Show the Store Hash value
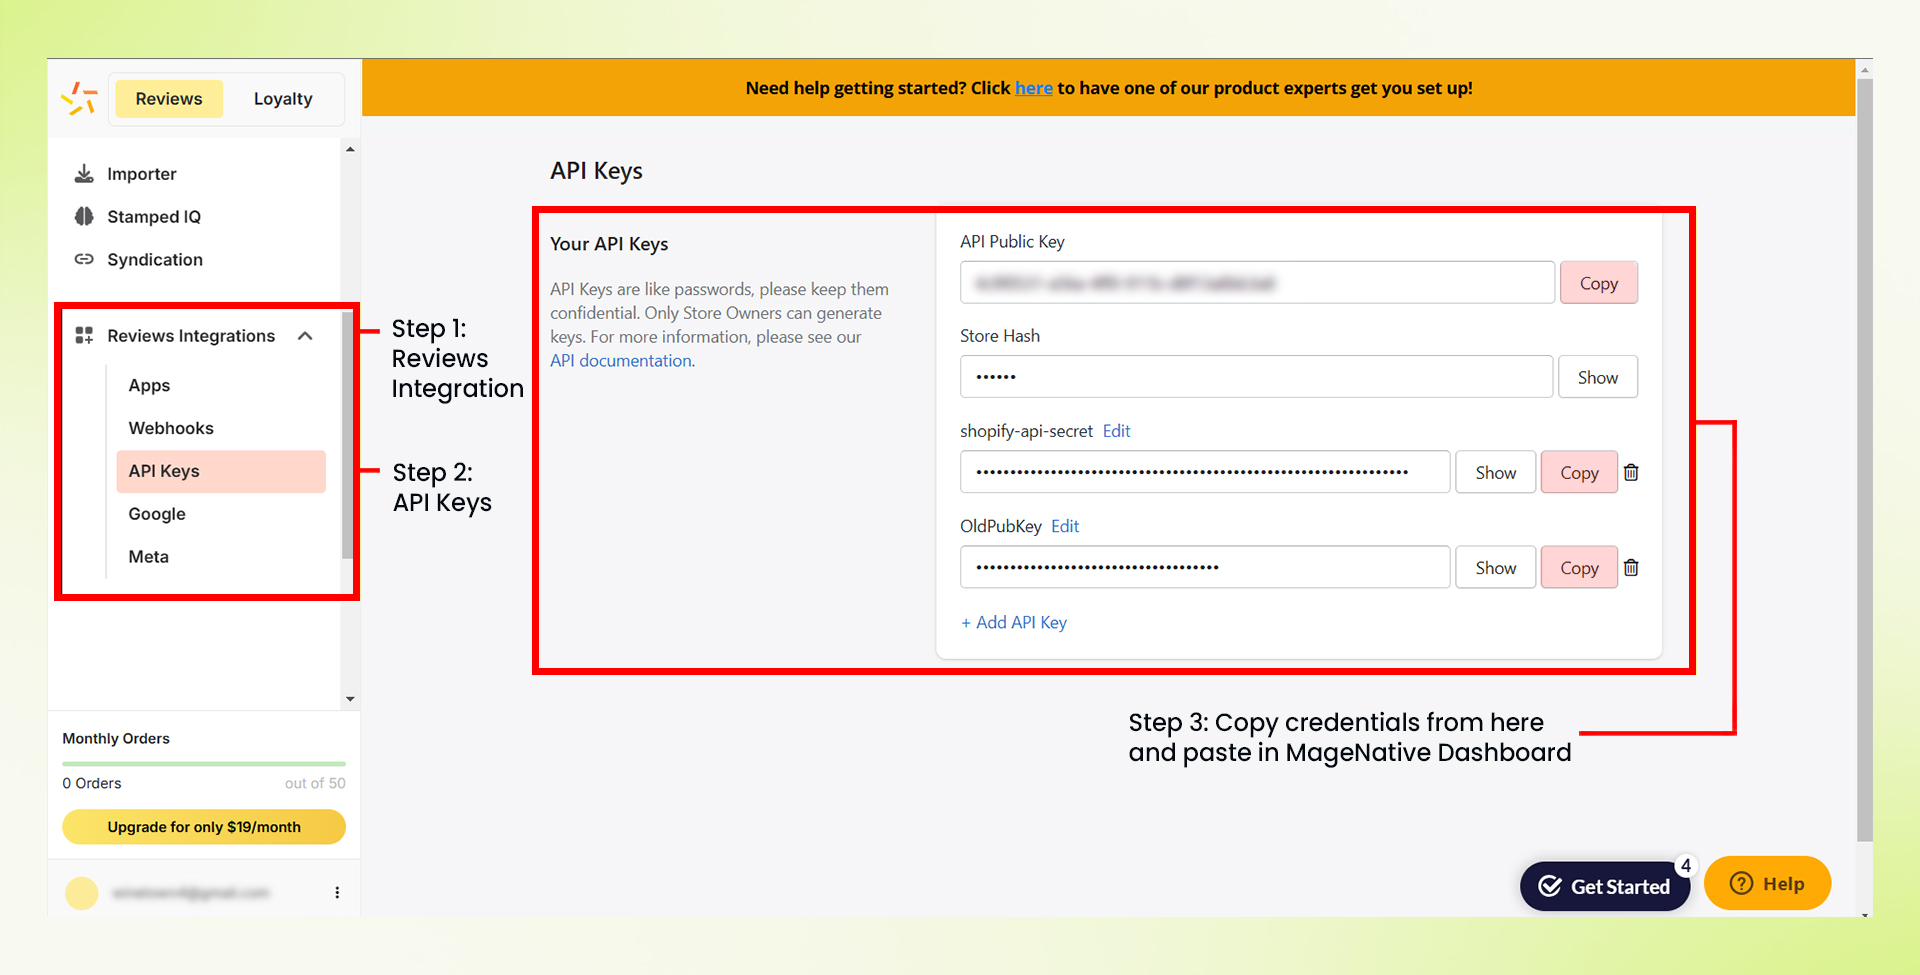Screen dimensions: 1920x975 (1597, 376)
